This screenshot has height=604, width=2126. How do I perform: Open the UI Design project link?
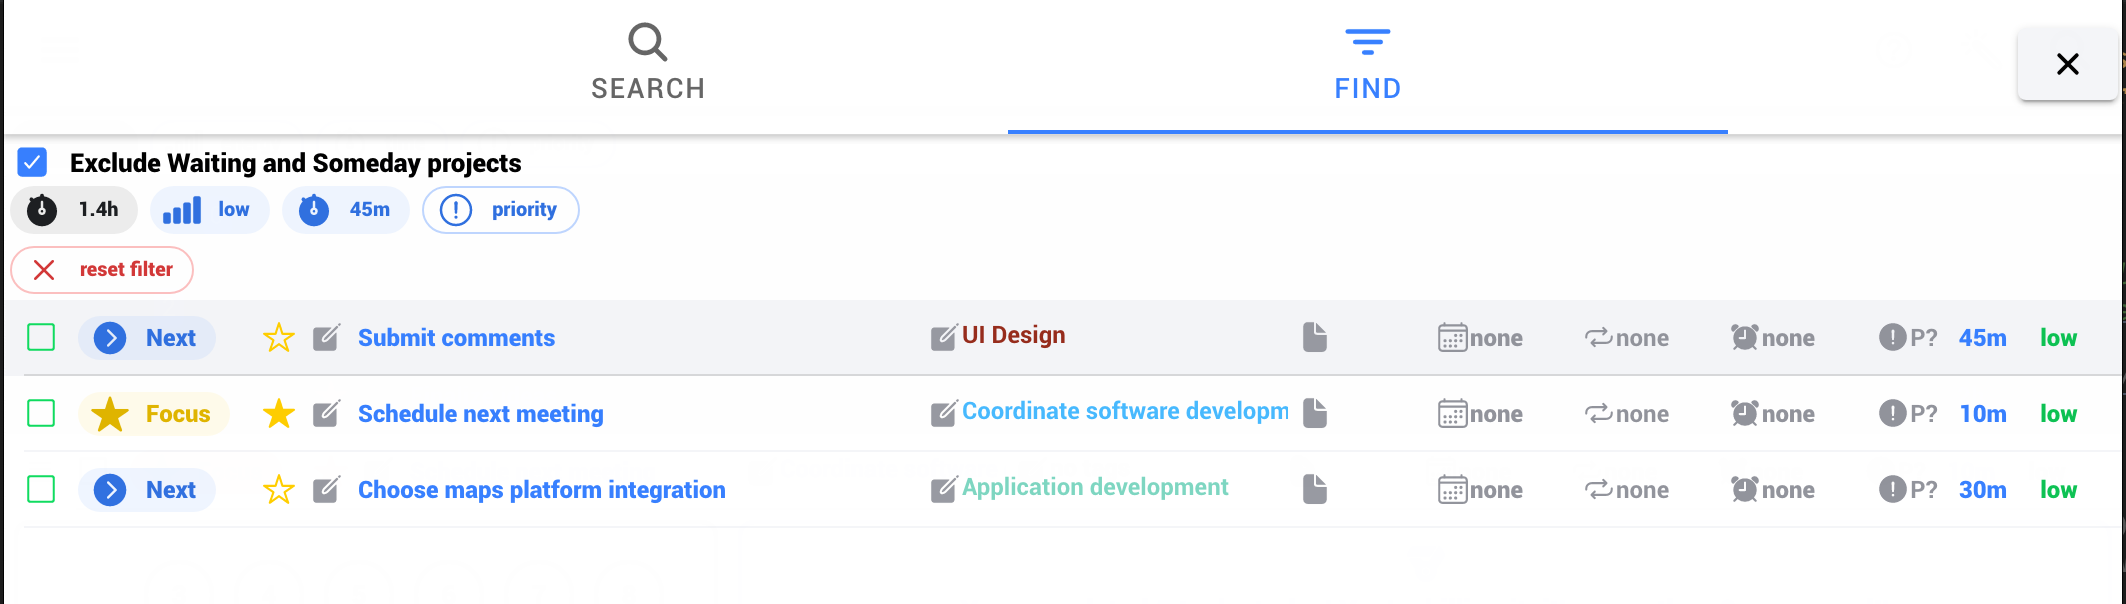(1013, 336)
